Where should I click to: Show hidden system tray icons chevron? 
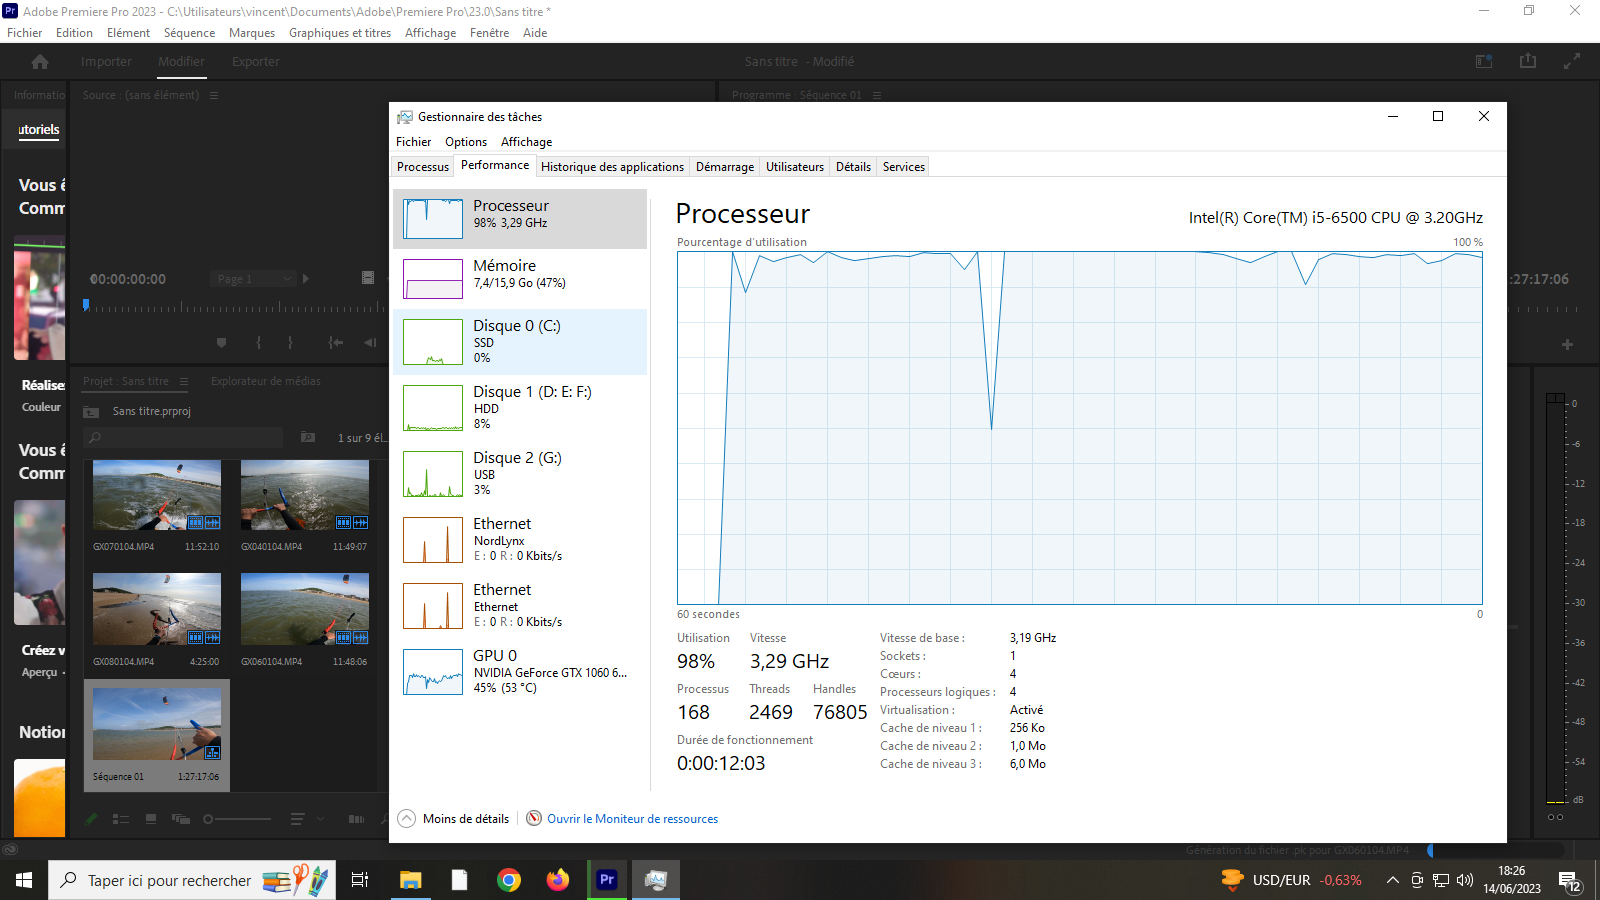click(1392, 880)
